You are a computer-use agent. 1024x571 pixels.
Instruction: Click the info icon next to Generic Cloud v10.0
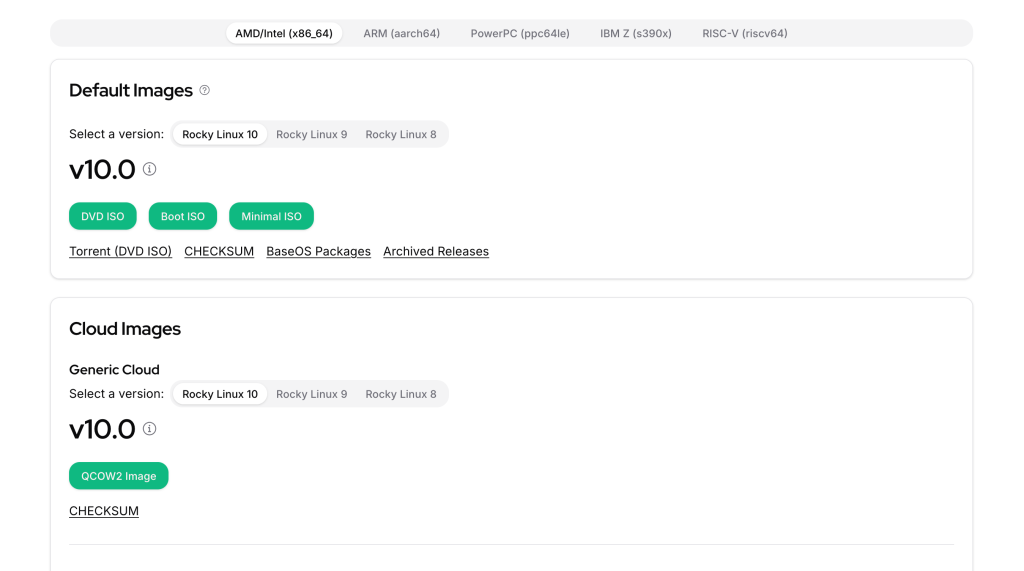[150, 429]
